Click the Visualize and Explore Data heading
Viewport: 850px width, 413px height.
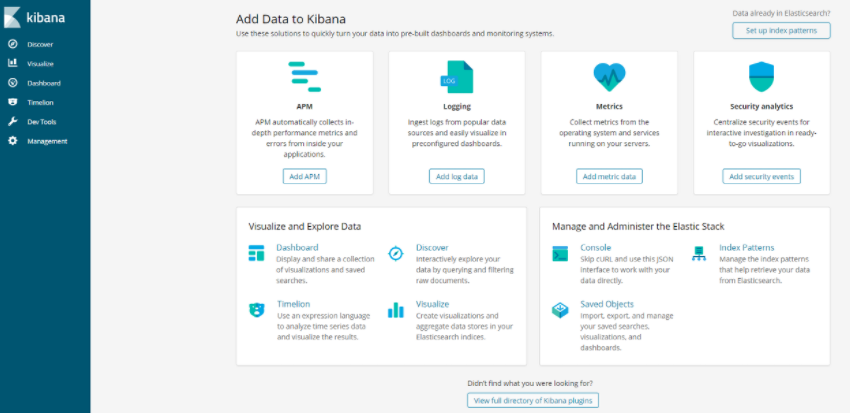coord(305,227)
